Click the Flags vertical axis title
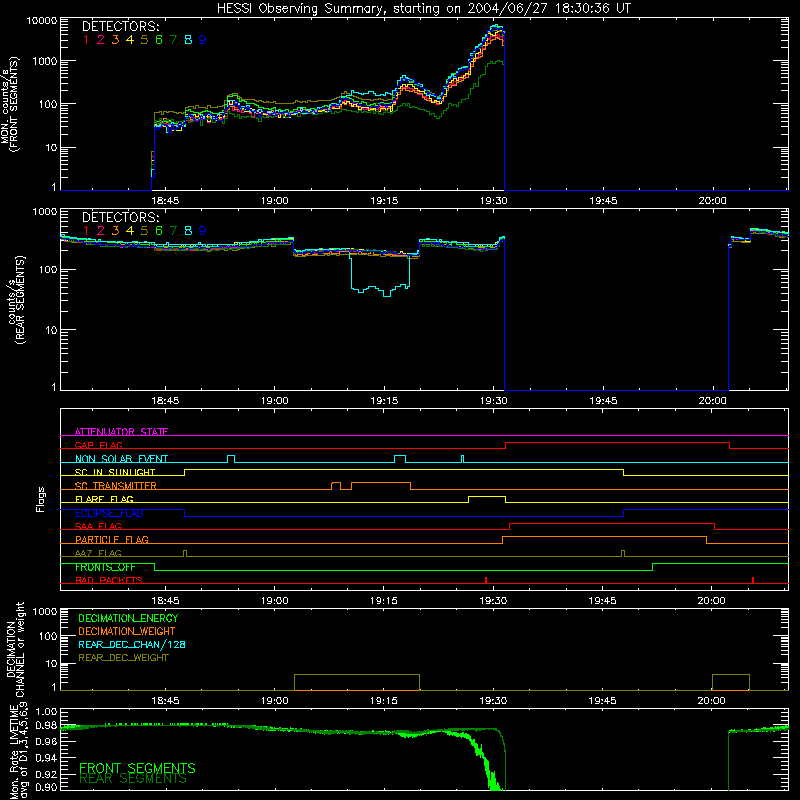This screenshot has width=800, height=800. pyautogui.click(x=41, y=499)
